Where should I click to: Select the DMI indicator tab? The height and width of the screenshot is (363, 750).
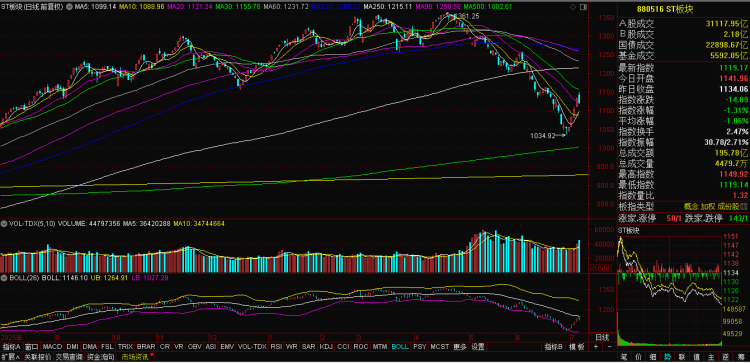tap(73, 347)
